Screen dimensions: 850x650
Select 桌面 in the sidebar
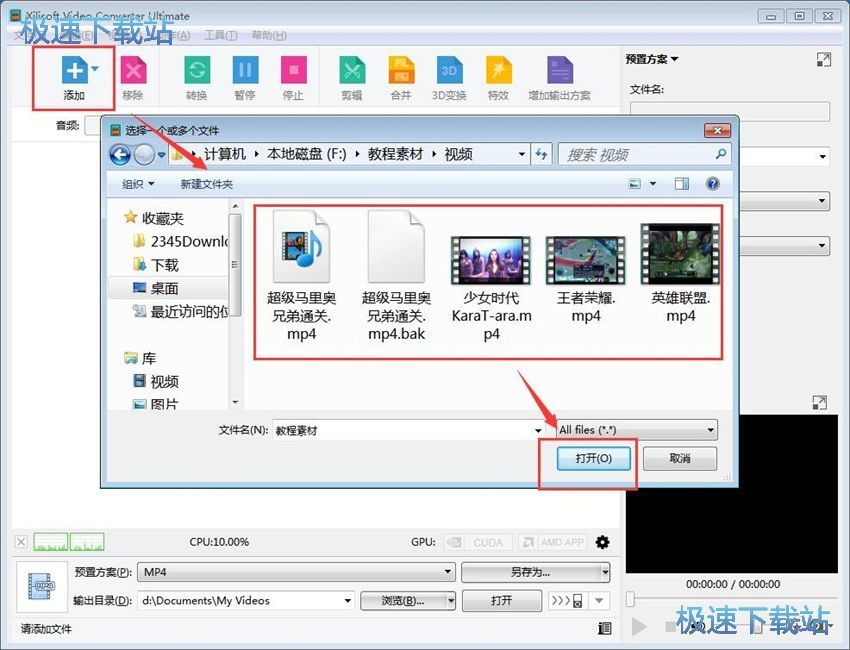tap(156, 288)
